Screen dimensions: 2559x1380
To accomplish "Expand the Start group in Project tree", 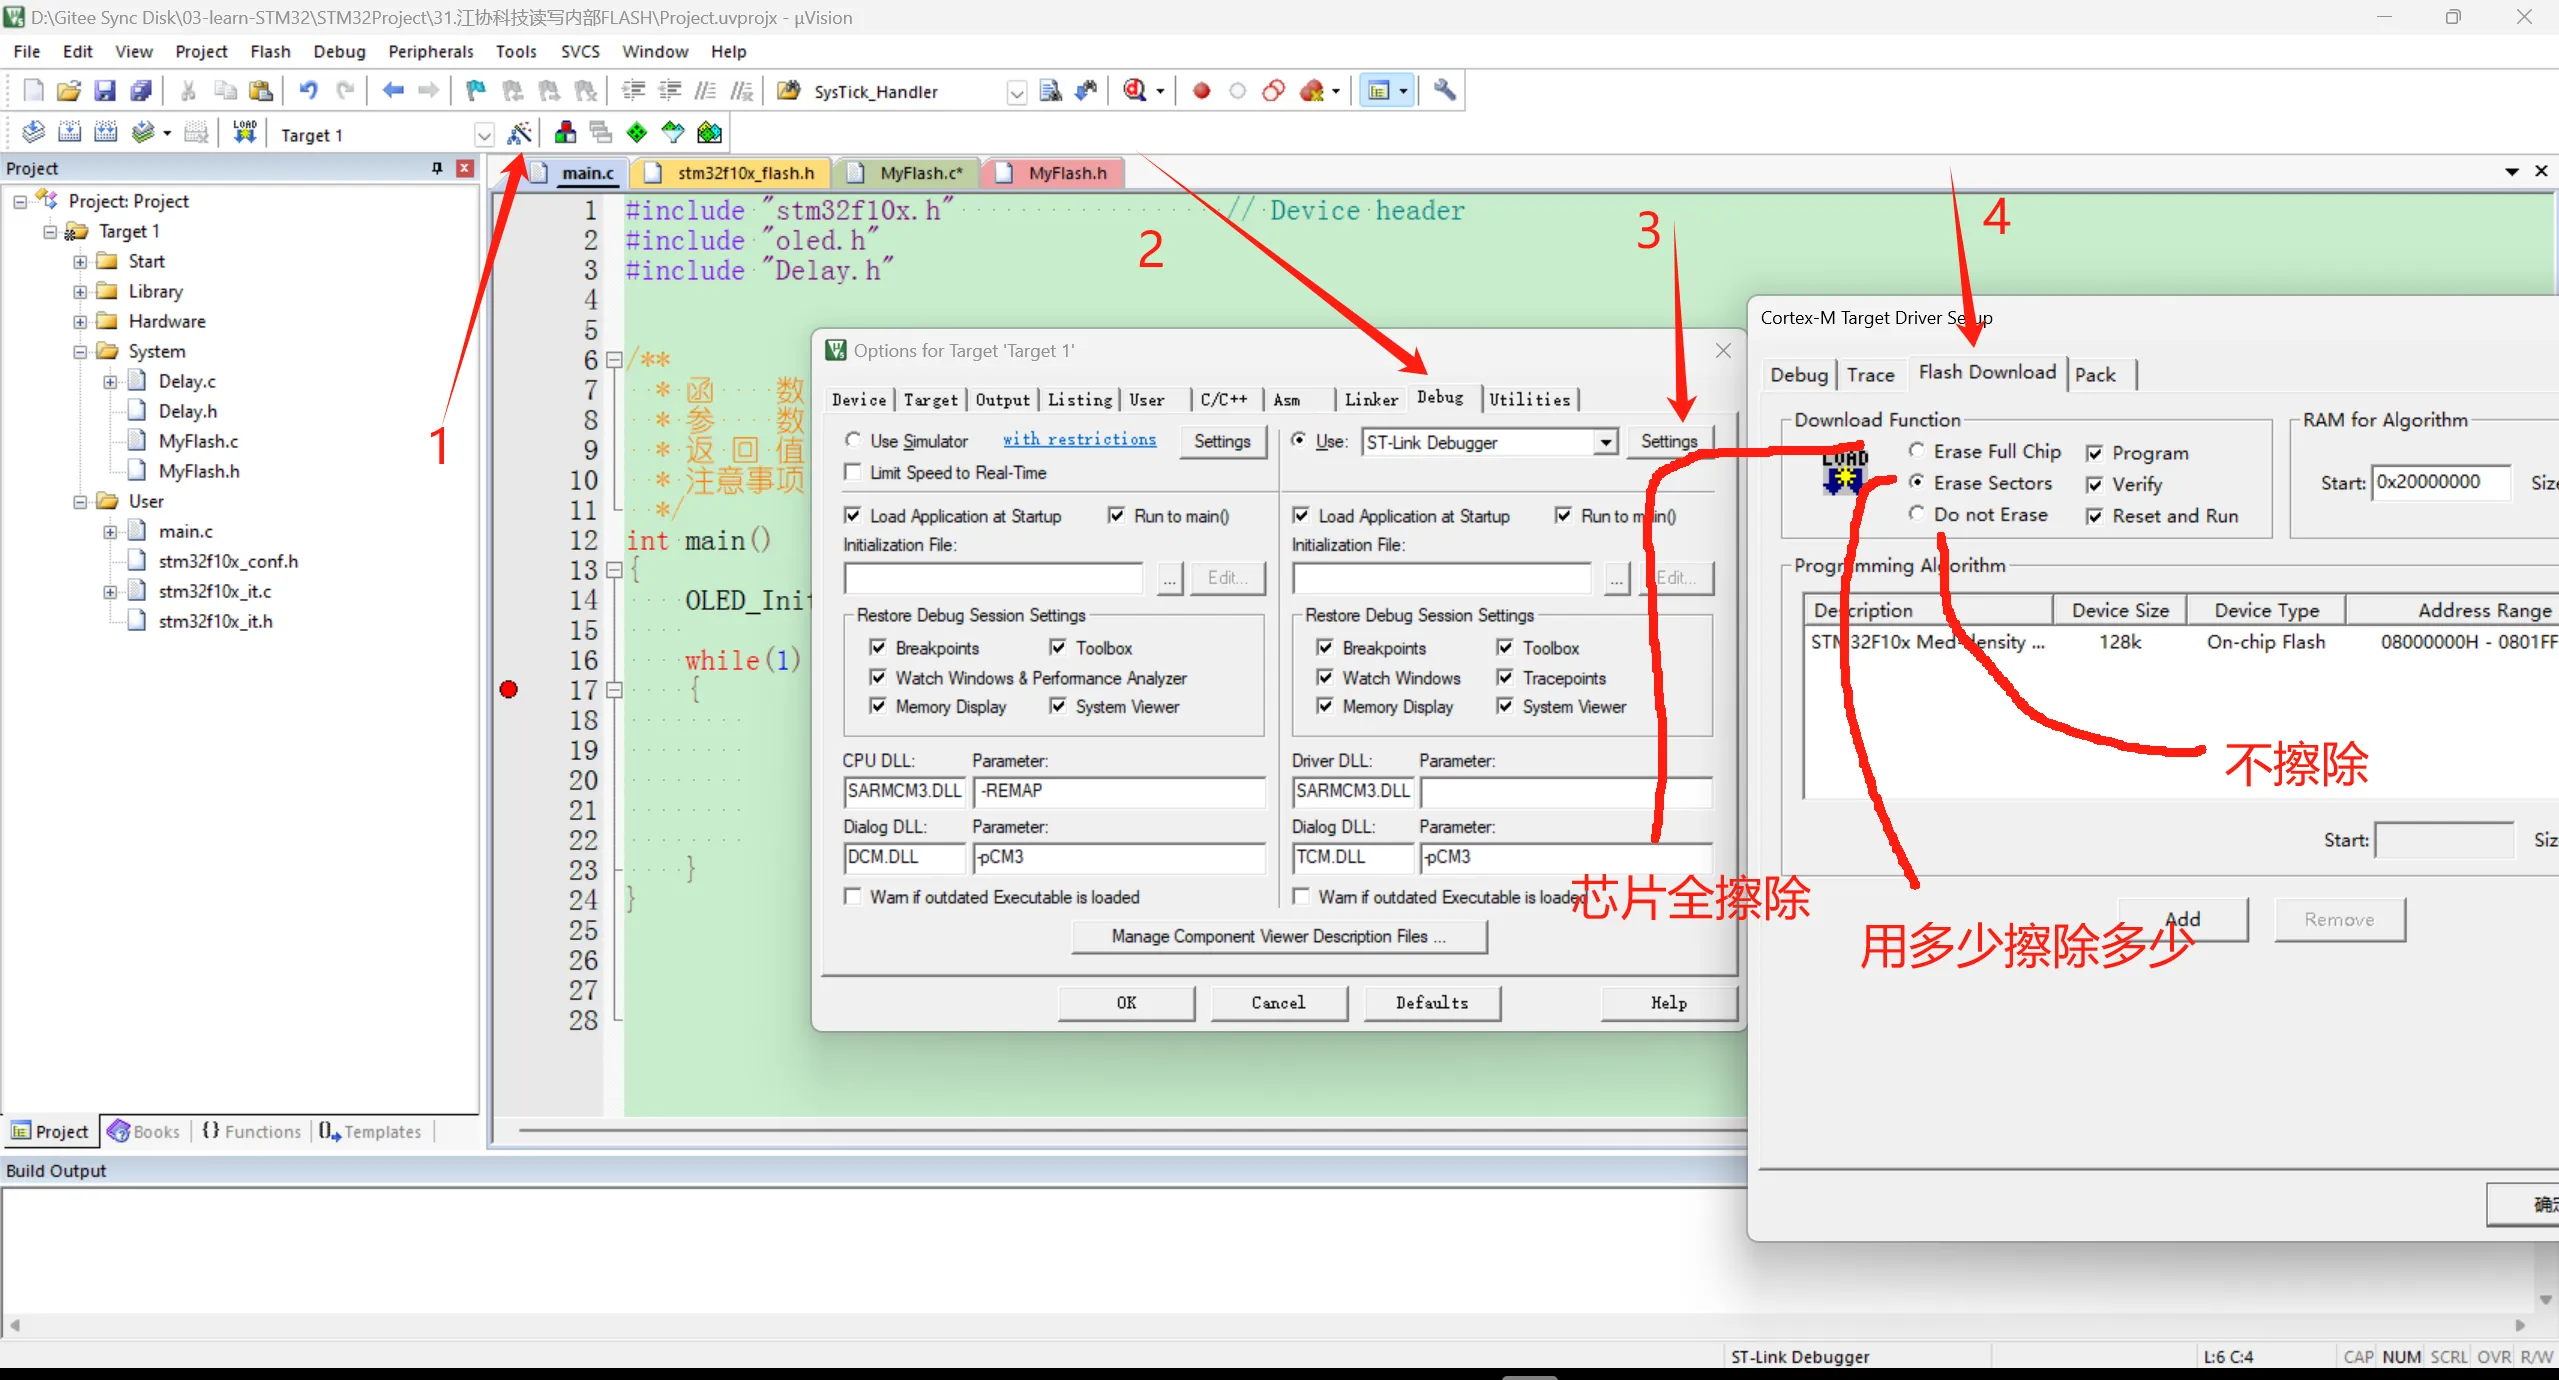I will 80,262.
